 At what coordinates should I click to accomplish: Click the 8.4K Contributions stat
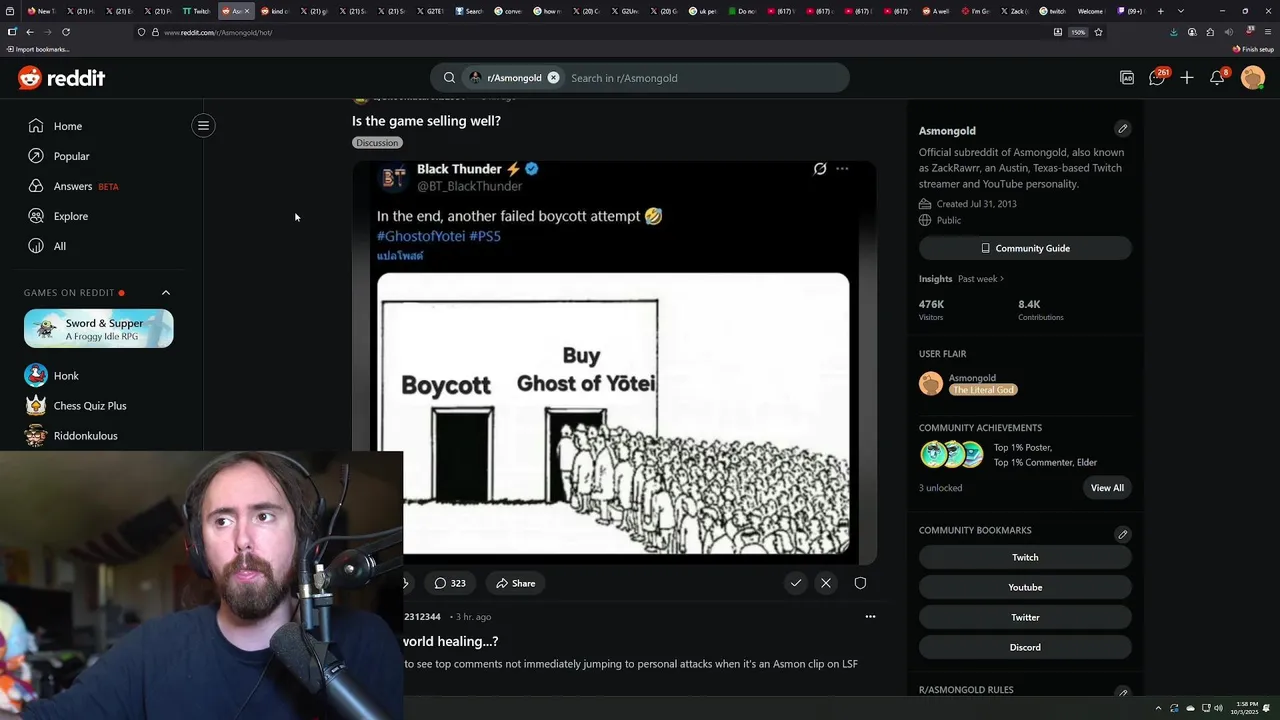coord(1040,310)
